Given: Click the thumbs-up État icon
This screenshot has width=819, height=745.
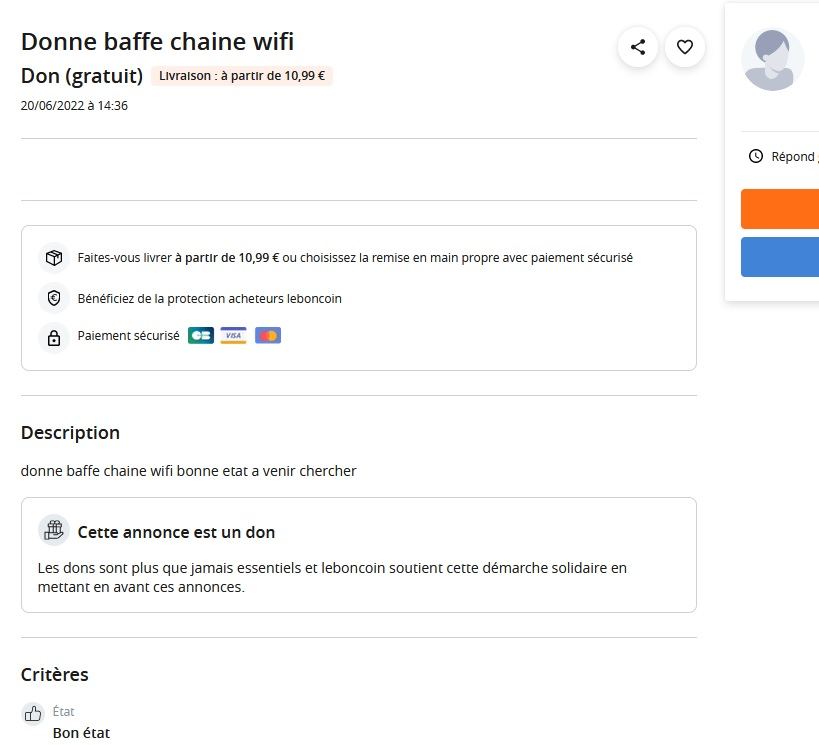Looking at the screenshot, I should (x=33, y=713).
